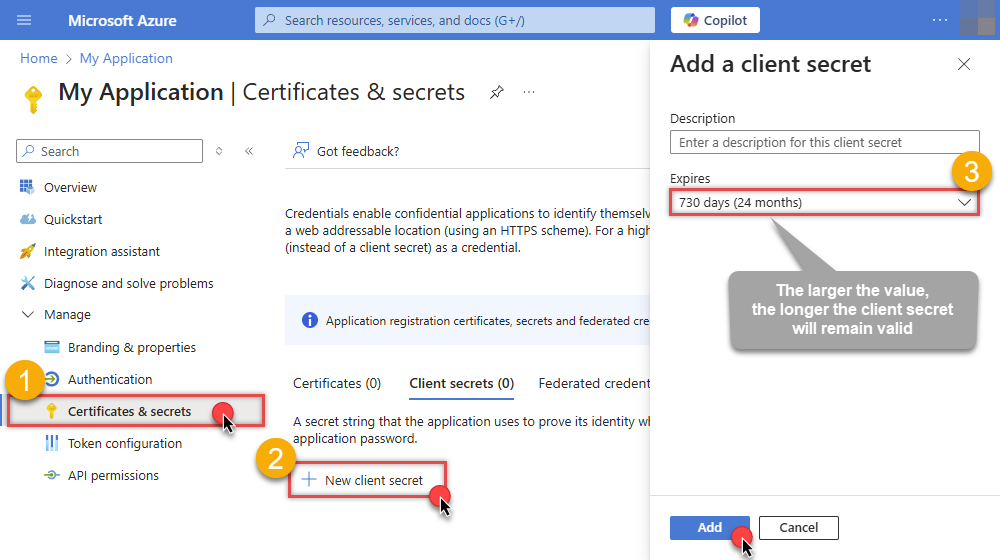Click the Branding & properties icon
Screen dimensions: 1000x560
[x=52, y=347]
